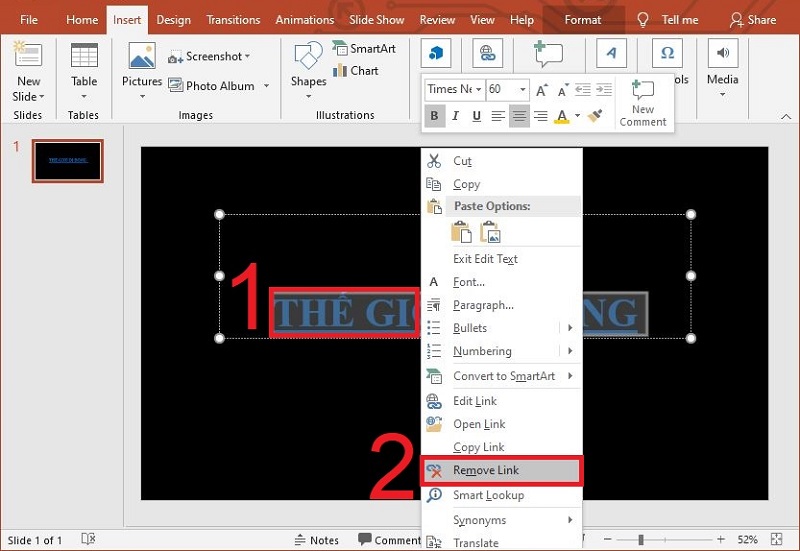Click the ribbon Comment icon
Image resolution: width=800 pixels, height=551 pixels.
click(548, 54)
